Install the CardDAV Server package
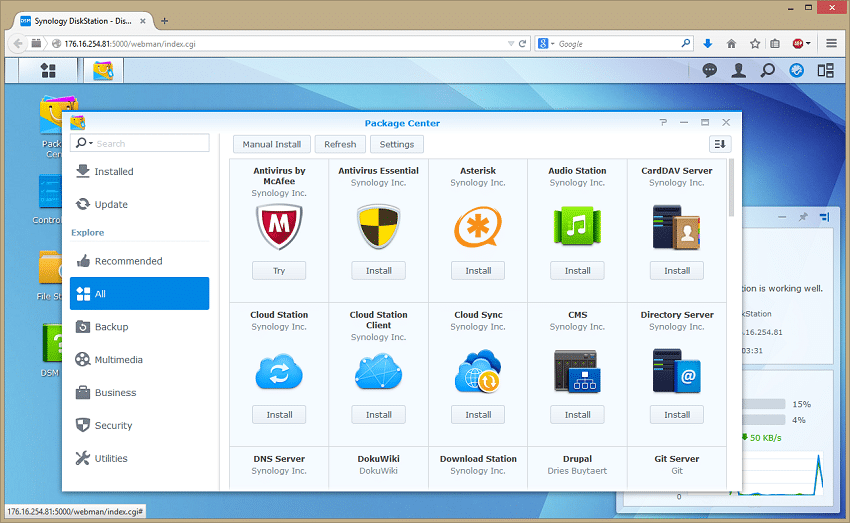This screenshot has width=850, height=523. click(x=677, y=270)
